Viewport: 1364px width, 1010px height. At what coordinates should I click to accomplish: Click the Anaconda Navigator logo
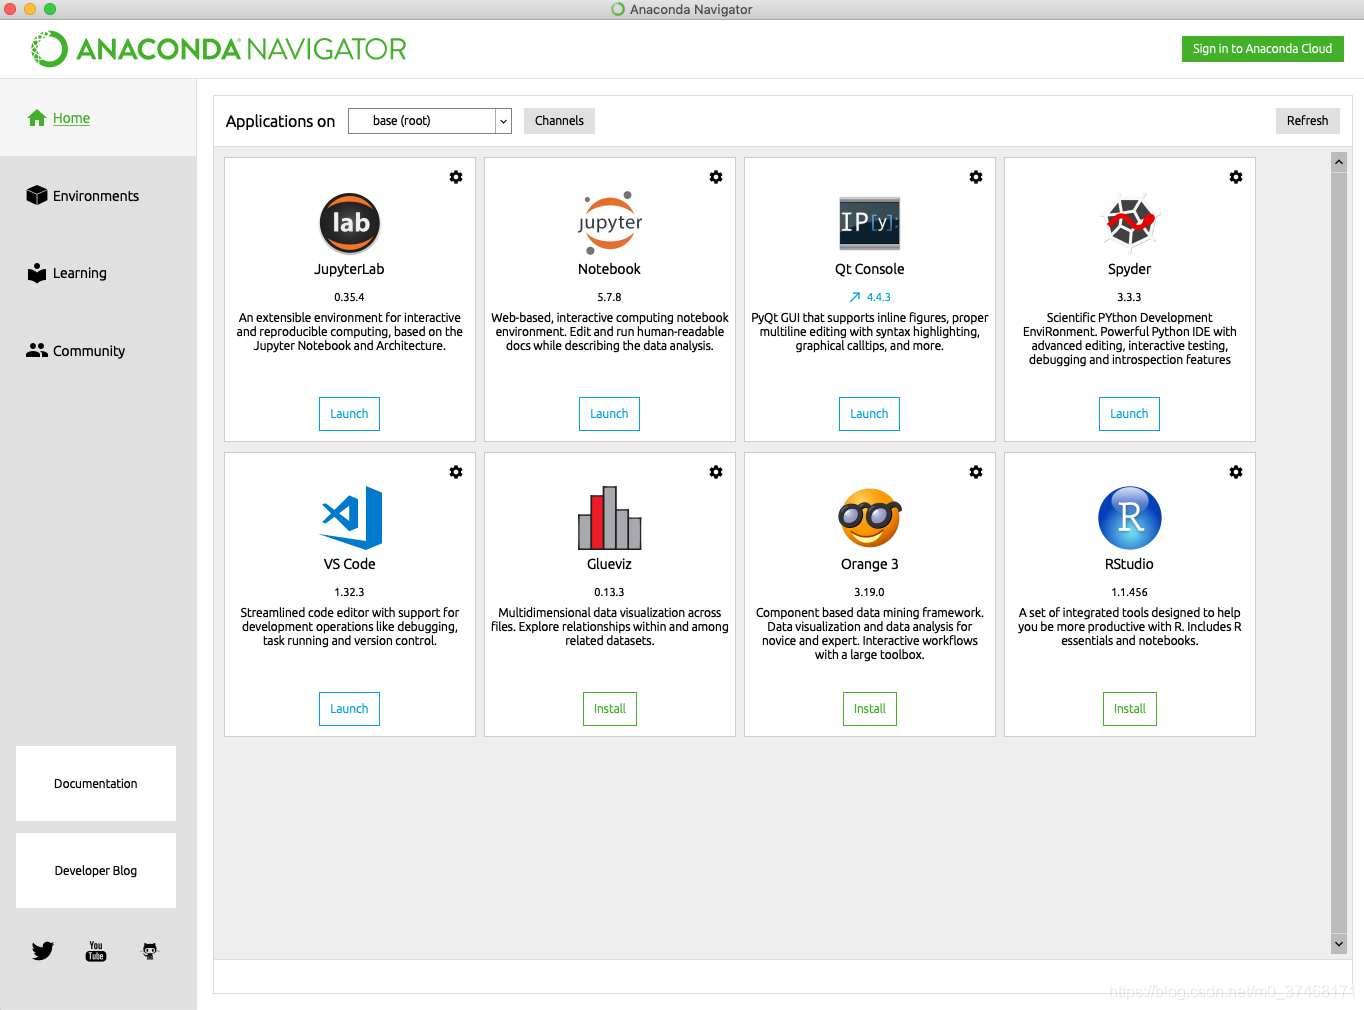click(219, 49)
